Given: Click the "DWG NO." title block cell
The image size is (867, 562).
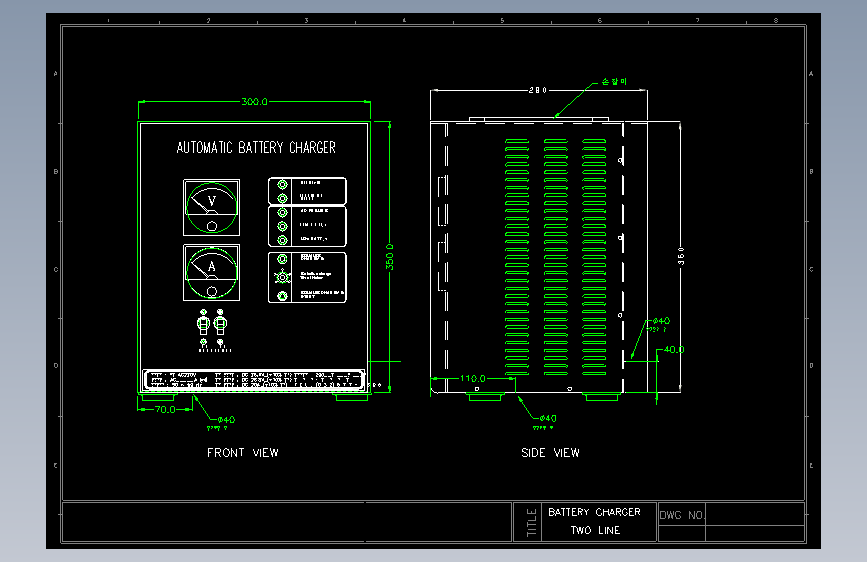Looking at the screenshot, I should (682, 515).
